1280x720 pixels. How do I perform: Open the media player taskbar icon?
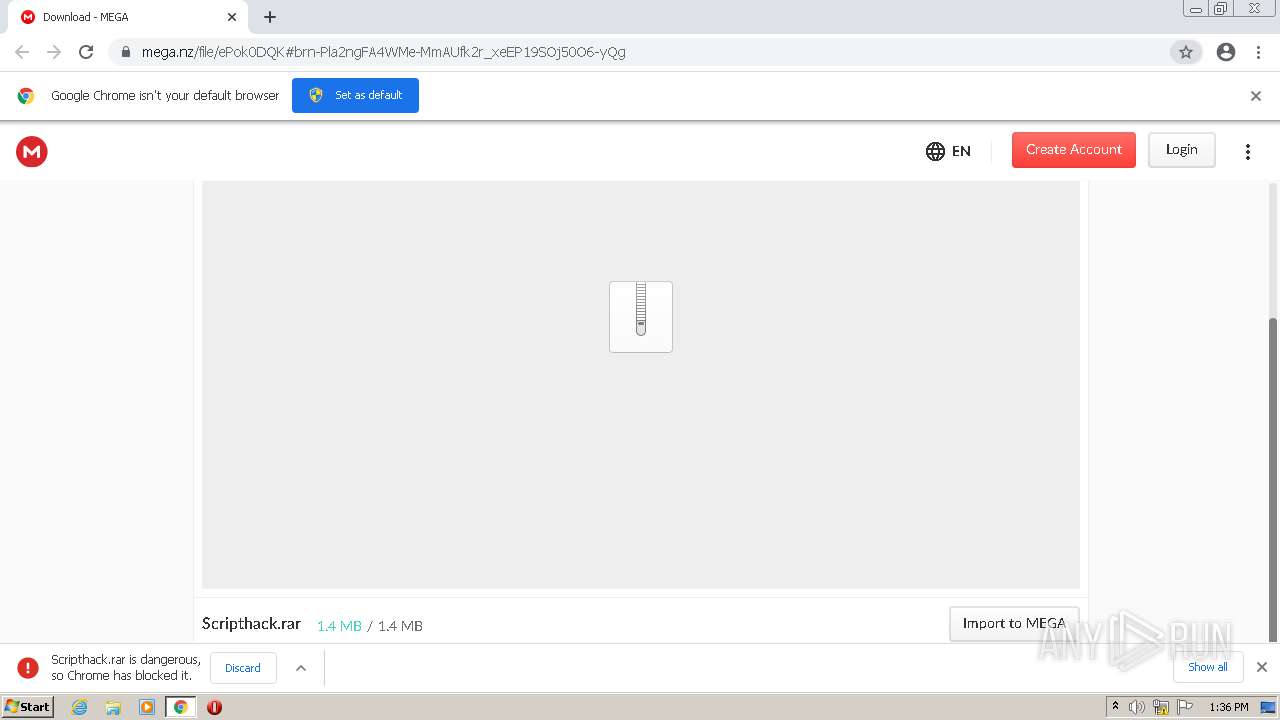147,707
